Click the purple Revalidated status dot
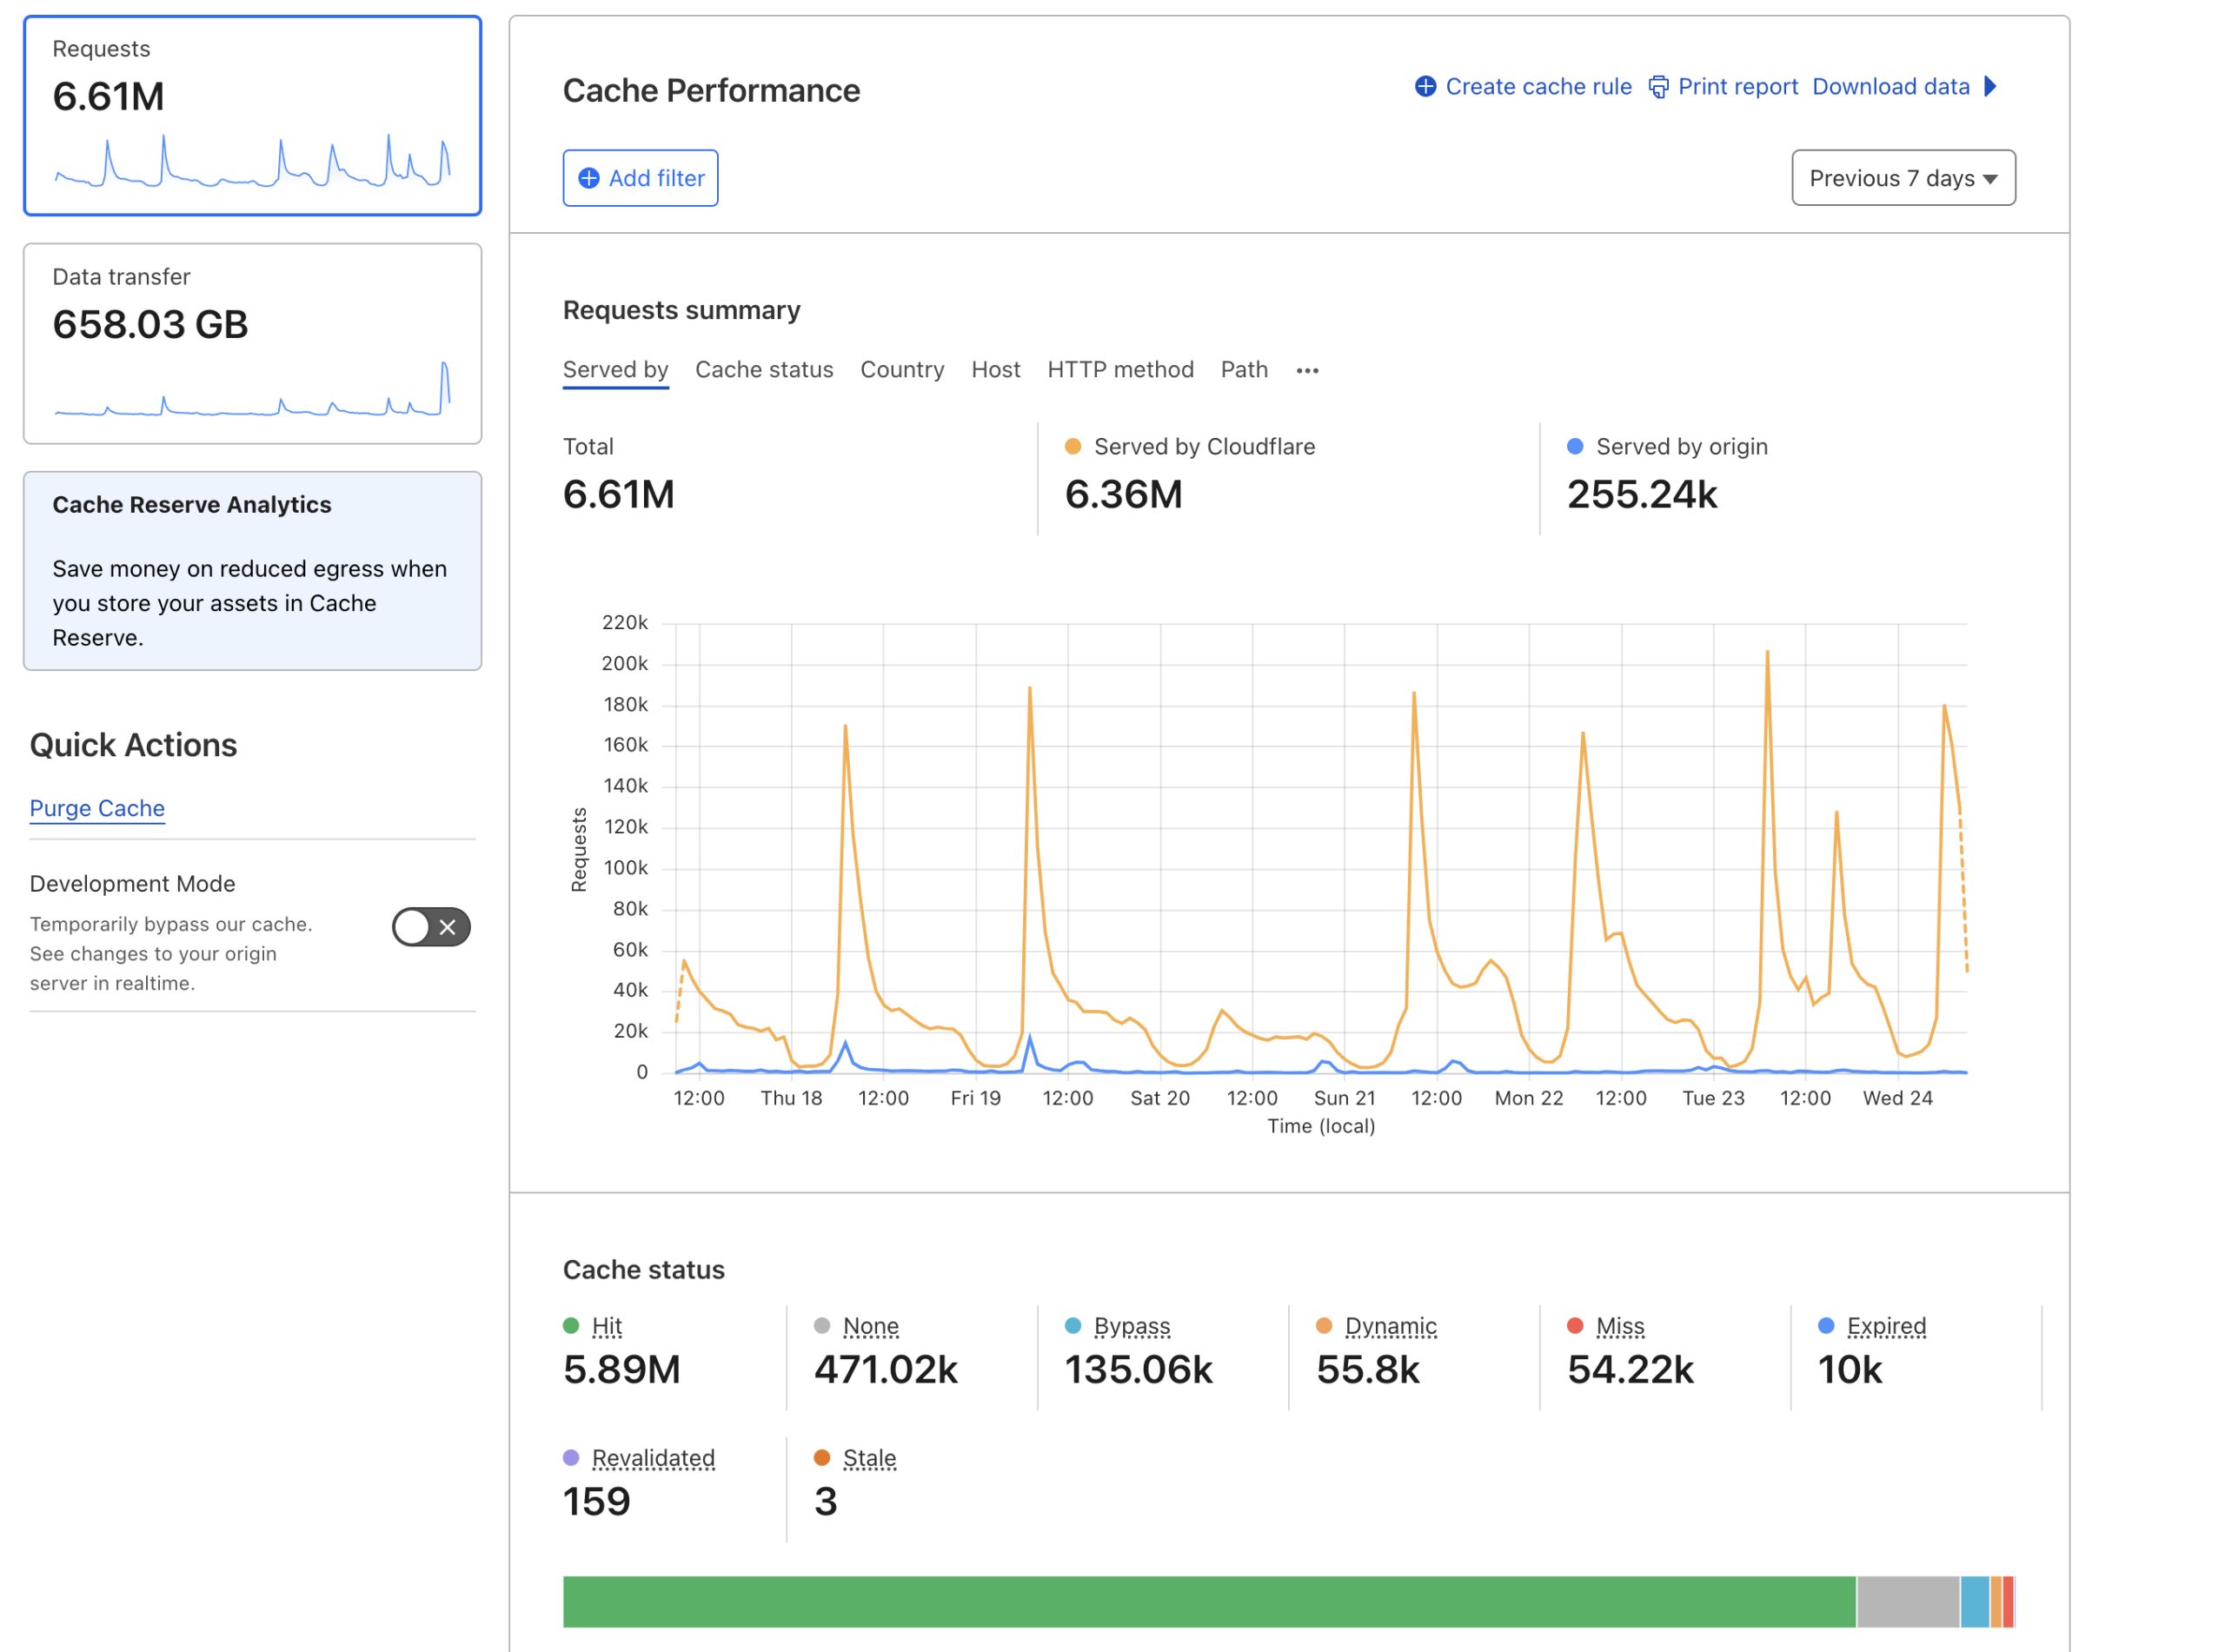This screenshot has height=1652, width=2225. 571,1458
